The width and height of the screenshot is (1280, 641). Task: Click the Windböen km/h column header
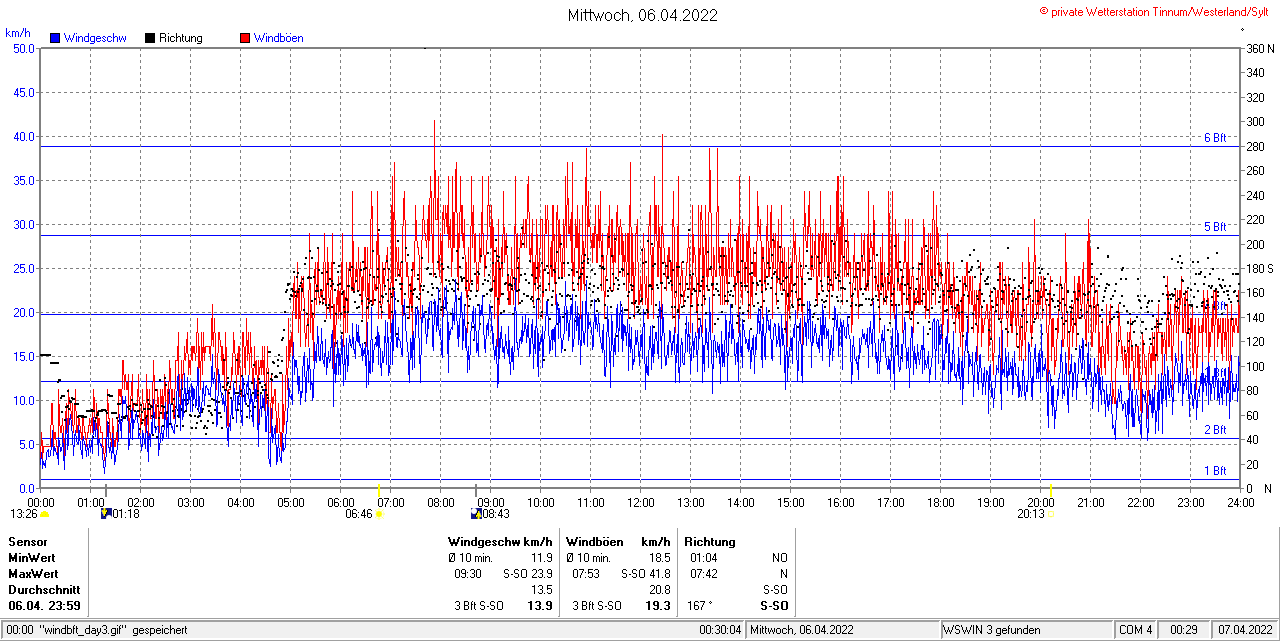pos(618,542)
